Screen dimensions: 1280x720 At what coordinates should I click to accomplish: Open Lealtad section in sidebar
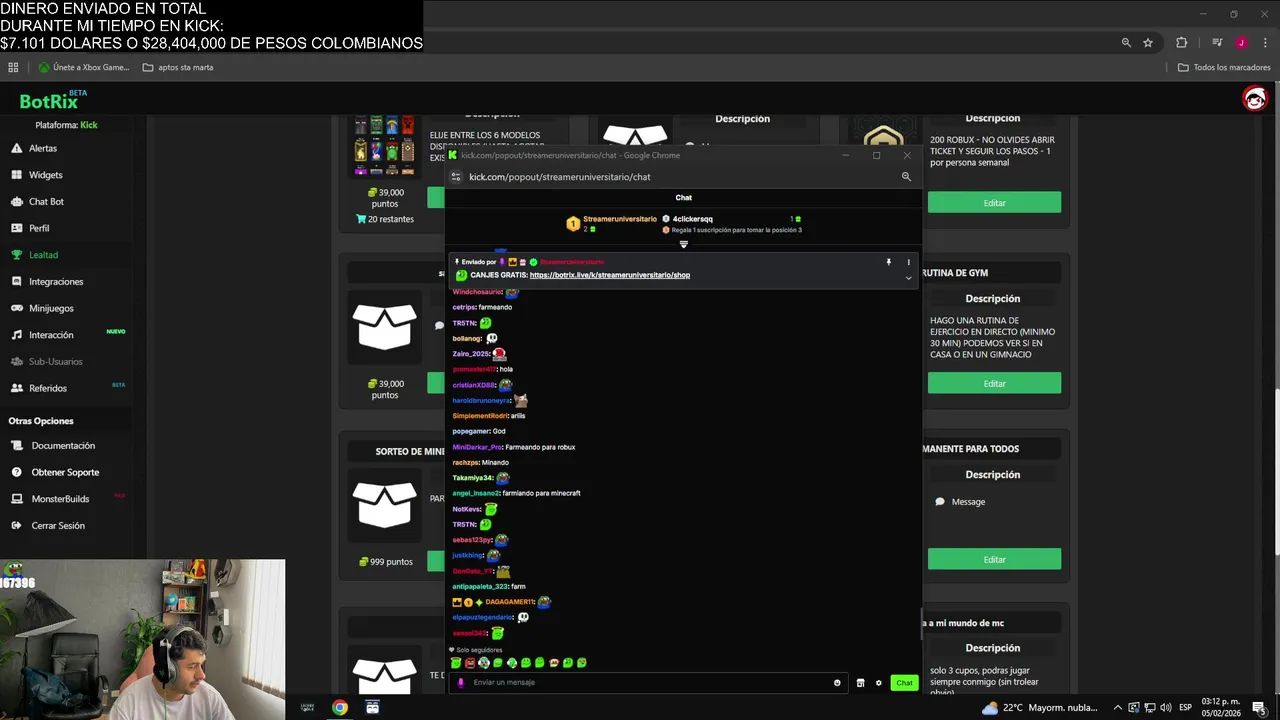(x=43, y=255)
